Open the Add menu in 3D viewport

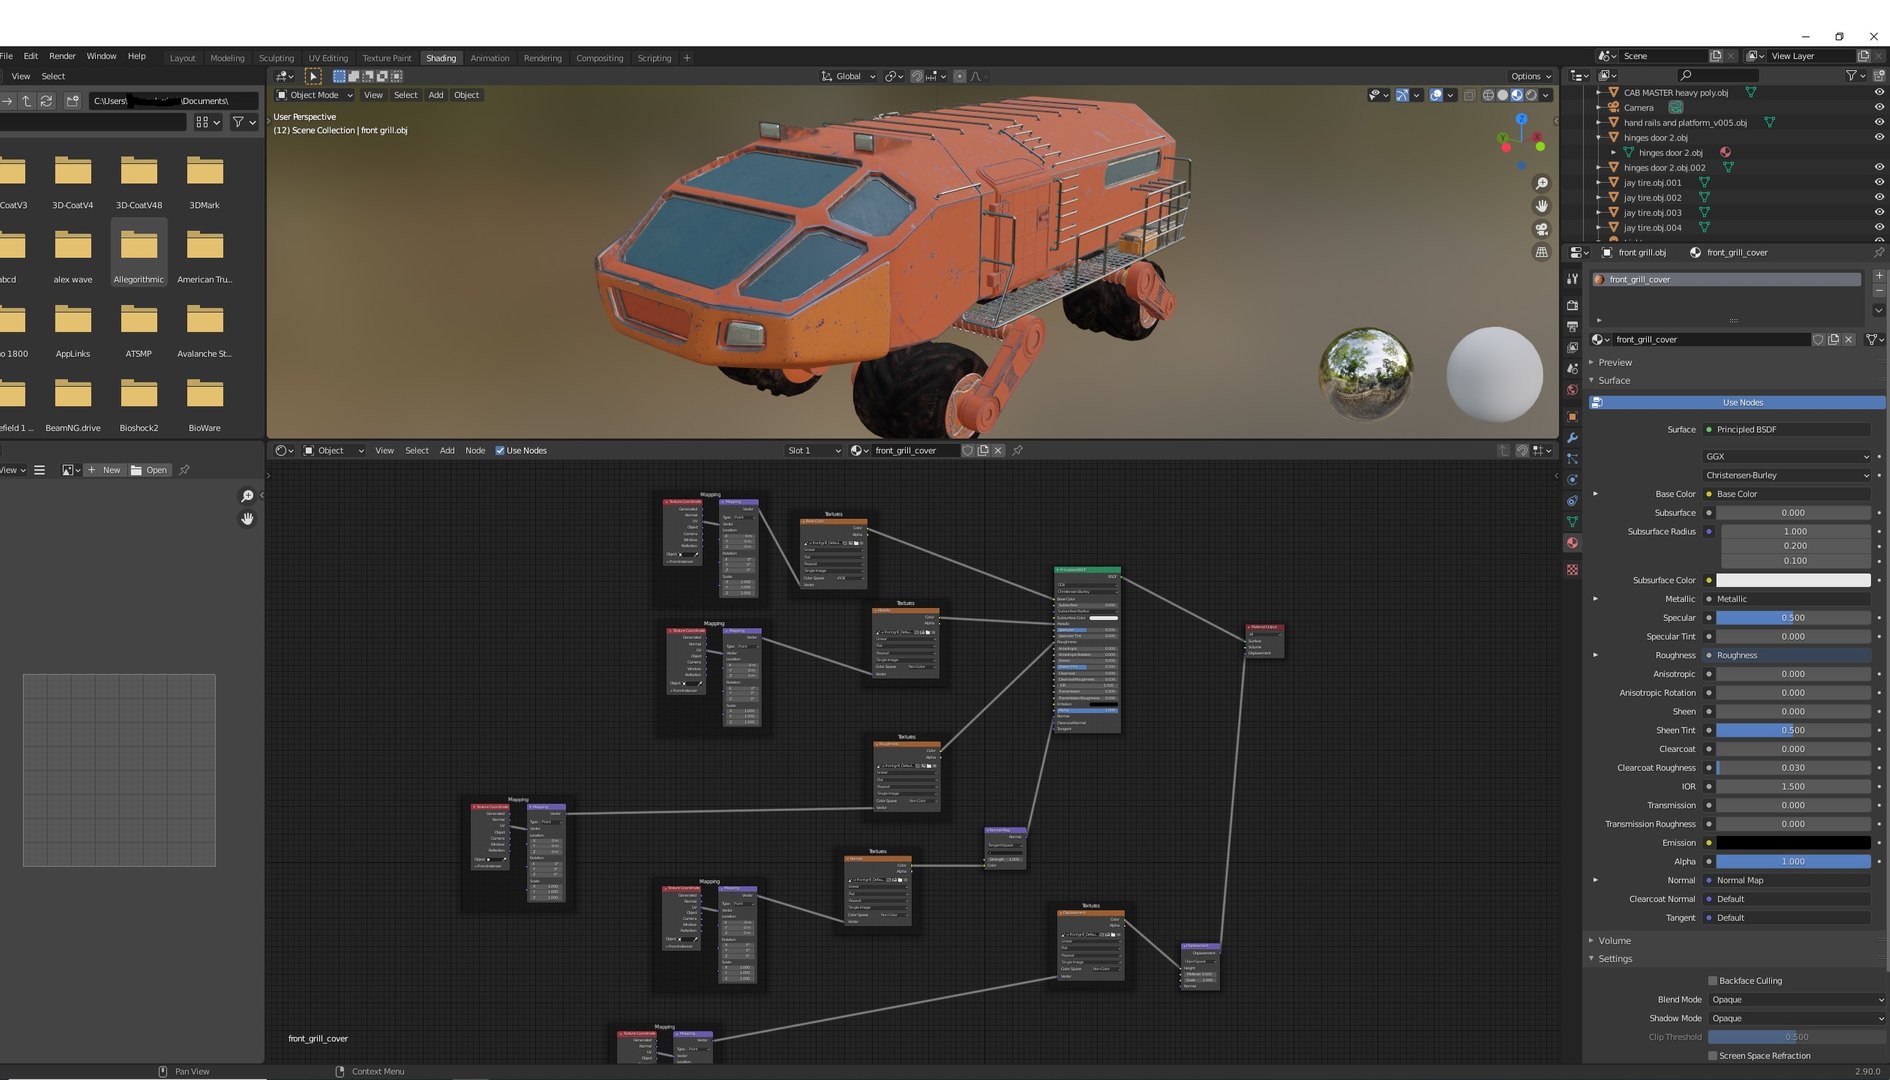pos(436,95)
